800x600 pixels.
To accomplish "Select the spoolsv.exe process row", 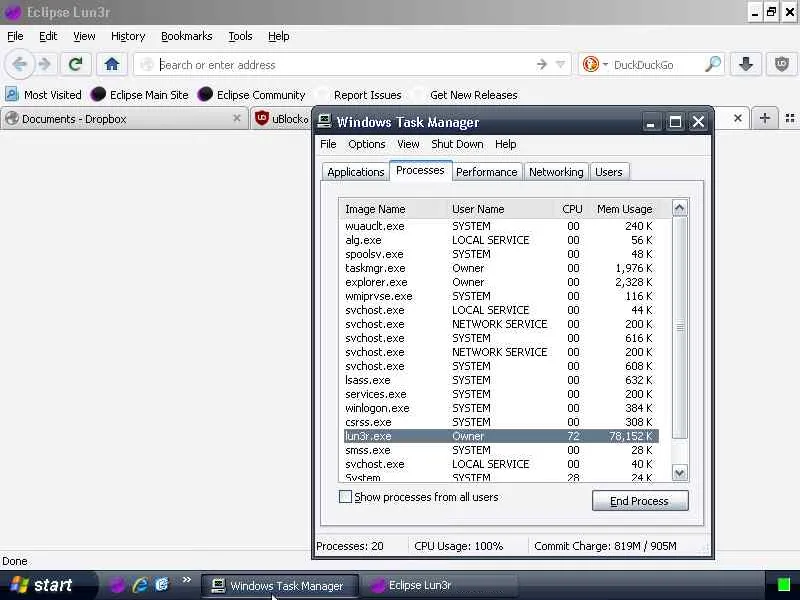I will 501,254.
